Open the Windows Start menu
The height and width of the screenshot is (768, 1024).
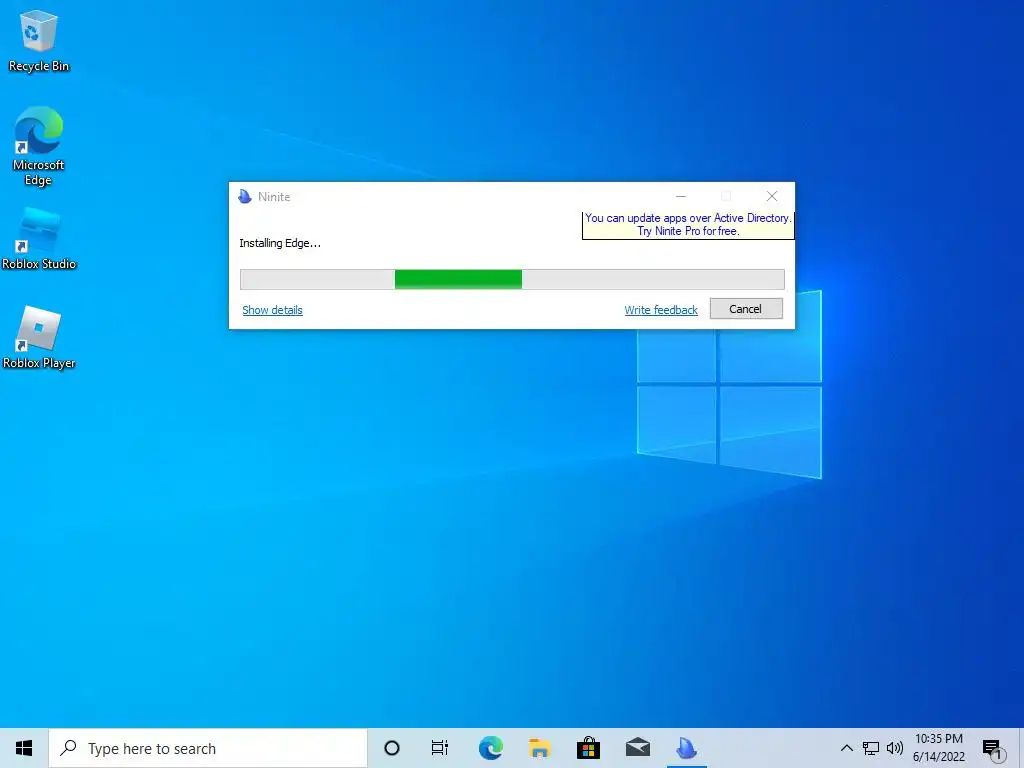tap(24, 748)
